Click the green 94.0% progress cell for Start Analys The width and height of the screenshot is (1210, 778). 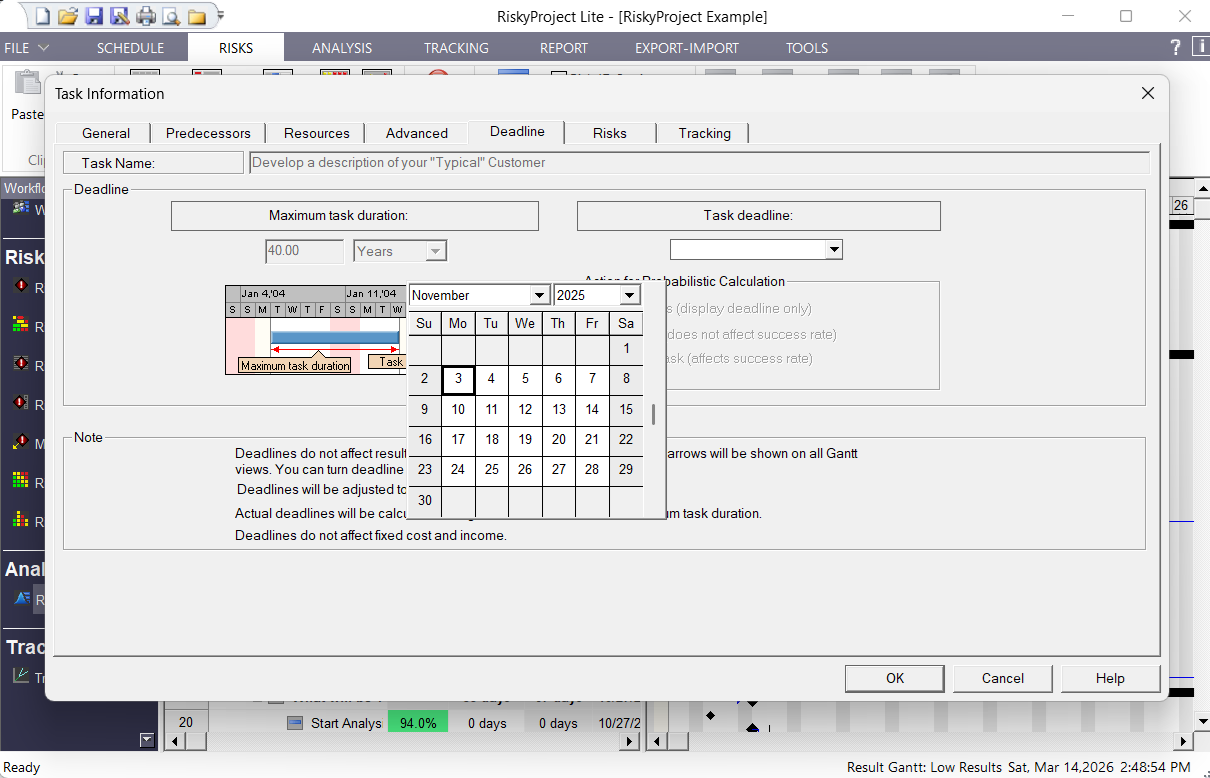click(418, 722)
